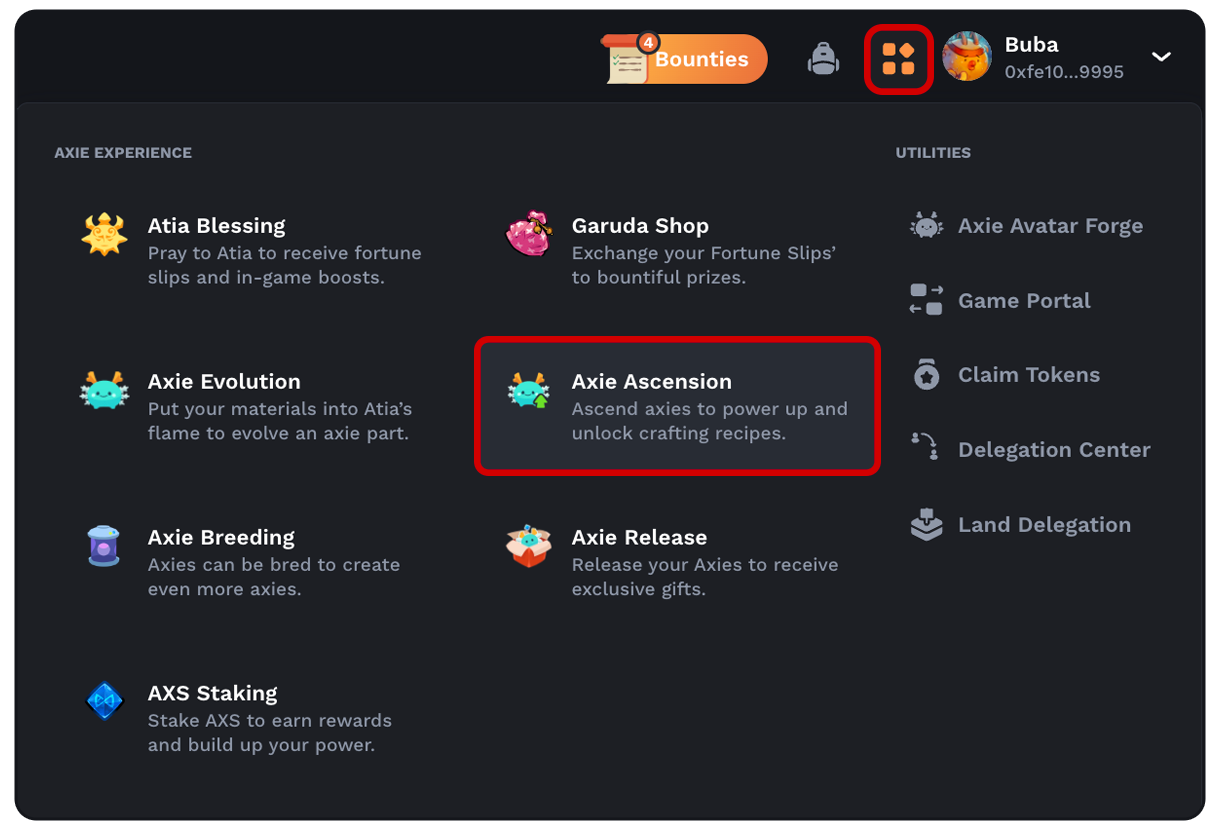Select the Axie Evolution icon
Viewport: 1220px width, 830px height.
(x=104, y=389)
